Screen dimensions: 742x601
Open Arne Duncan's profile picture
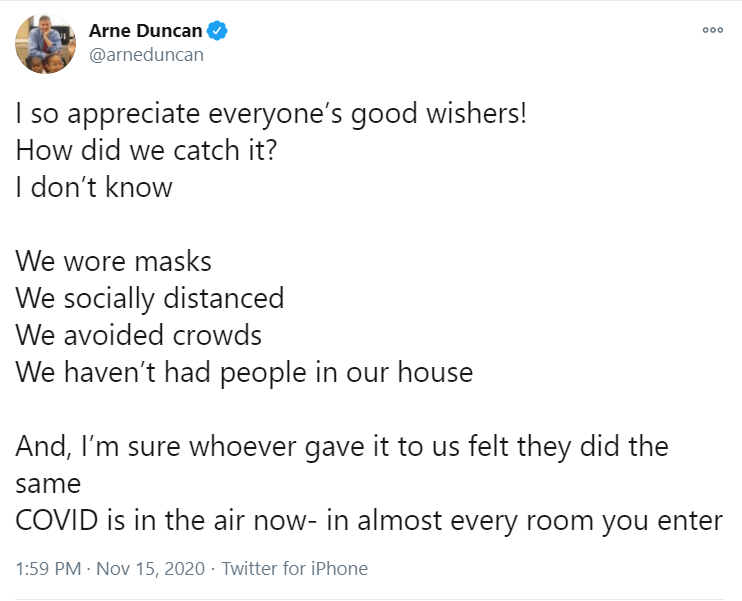click(x=45, y=43)
